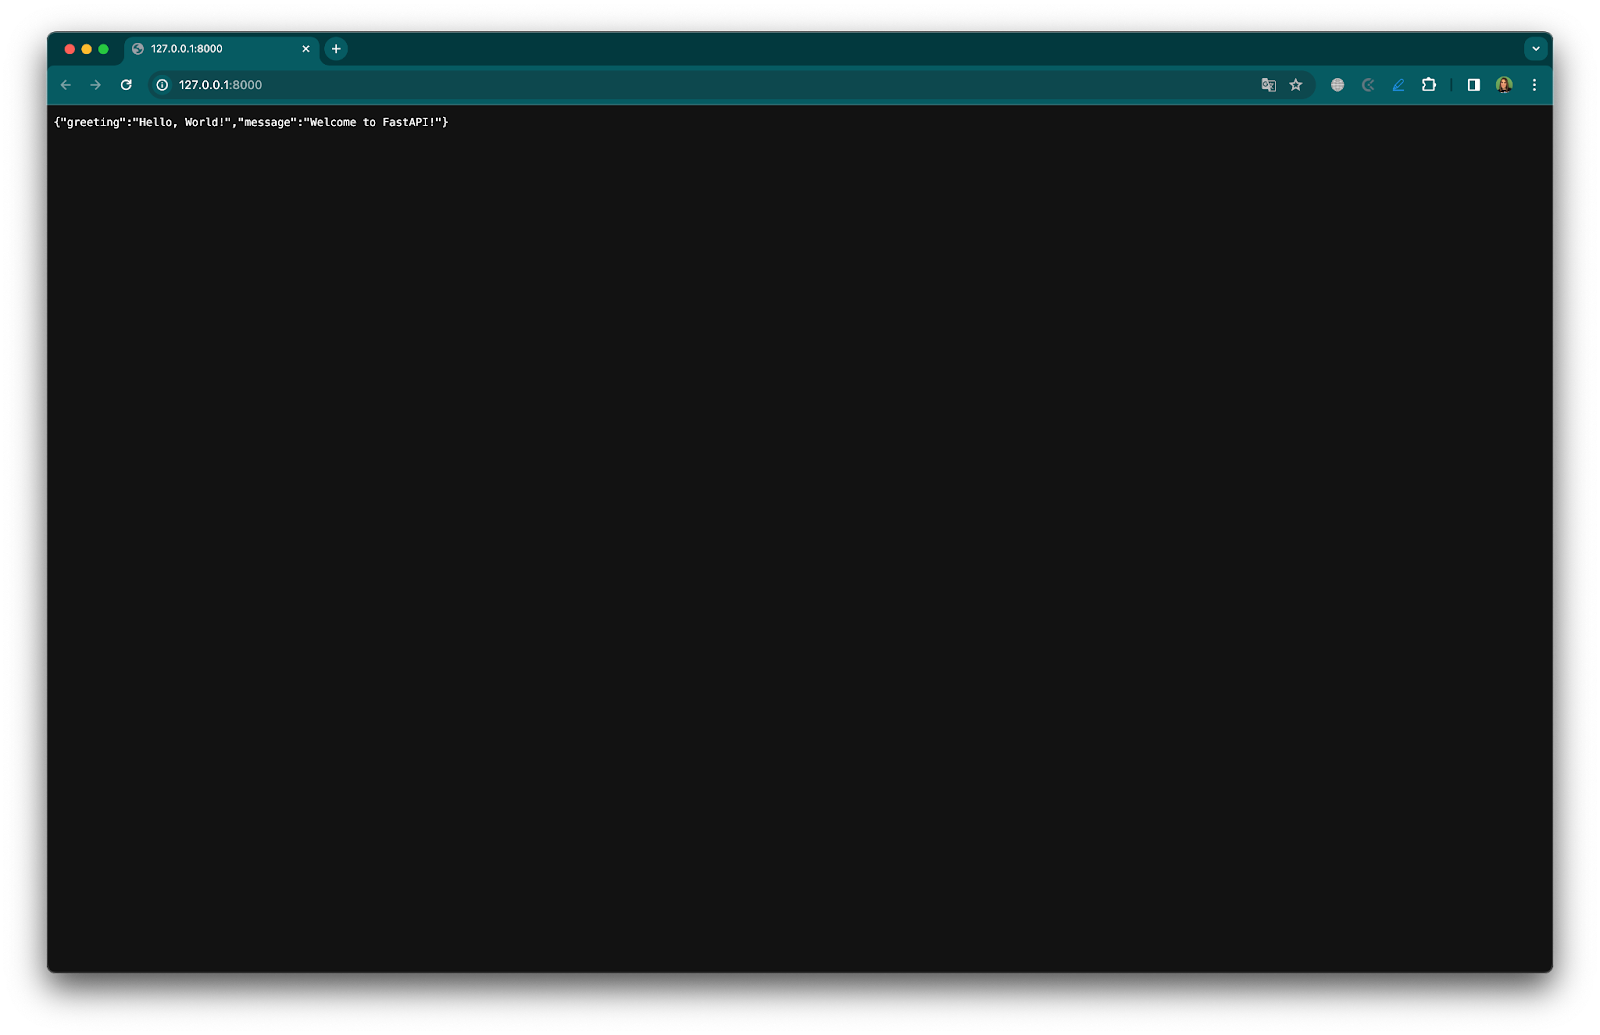Go back to the previous page
Viewport: 1600px width, 1035px height.
point(66,85)
